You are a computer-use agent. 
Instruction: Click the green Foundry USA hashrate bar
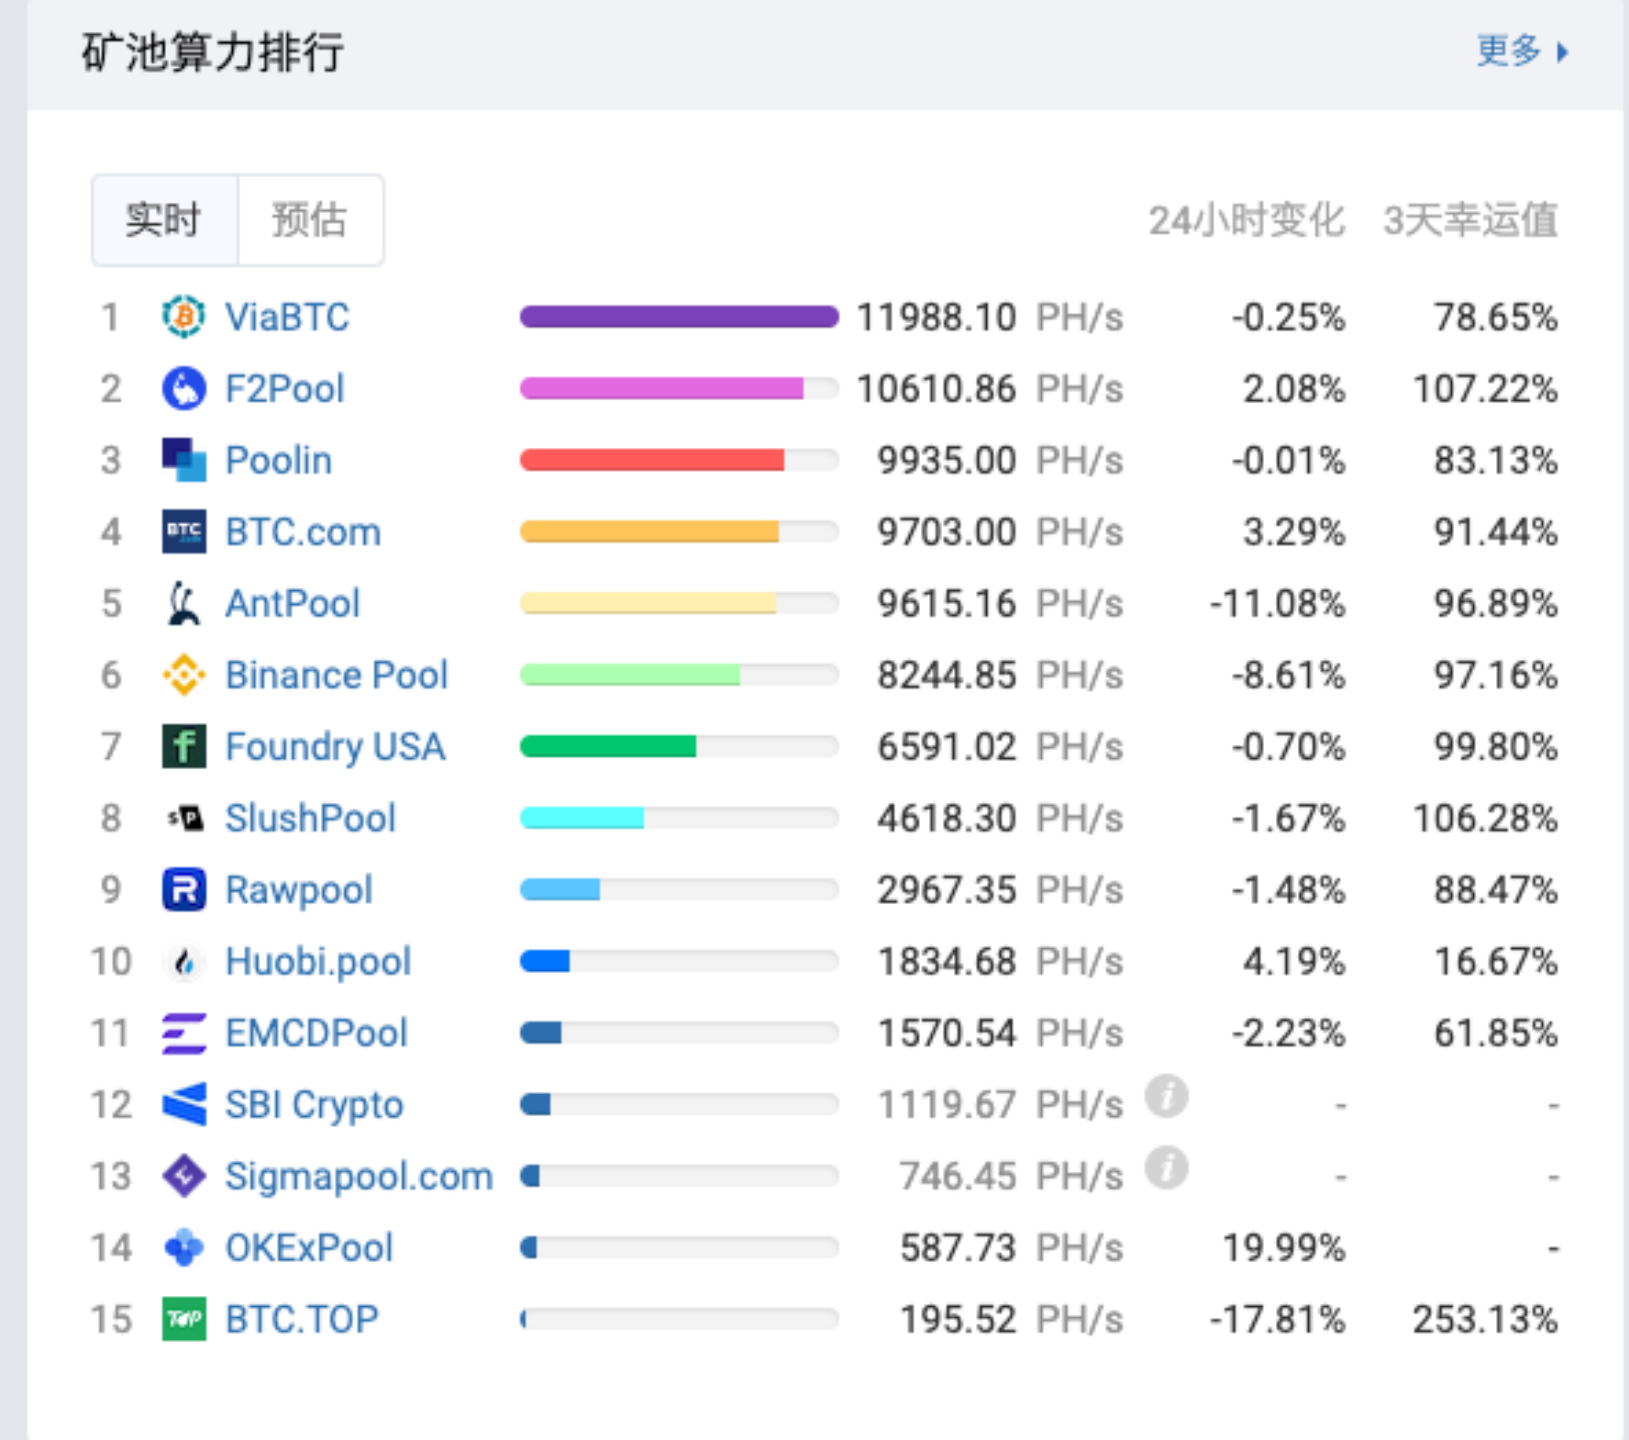(x=608, y=747)
